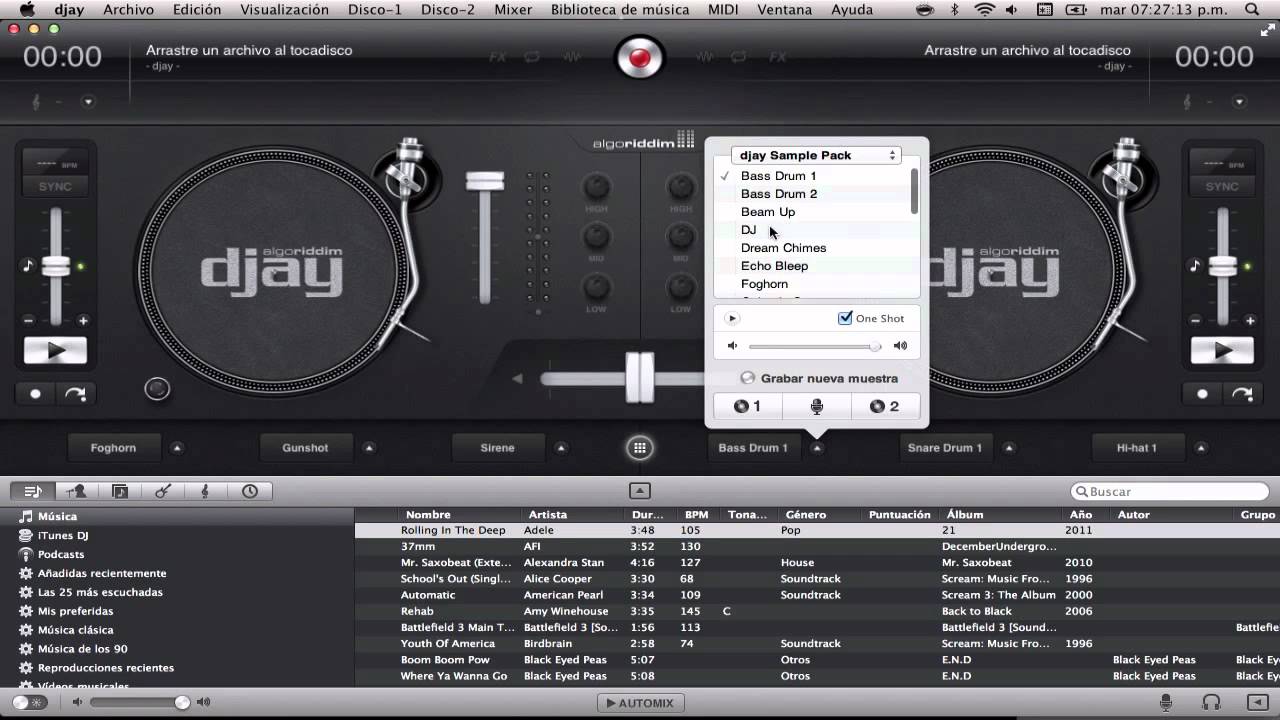Open the playlists view in library toolbar
1280x720 pixels.
point(33,491)
